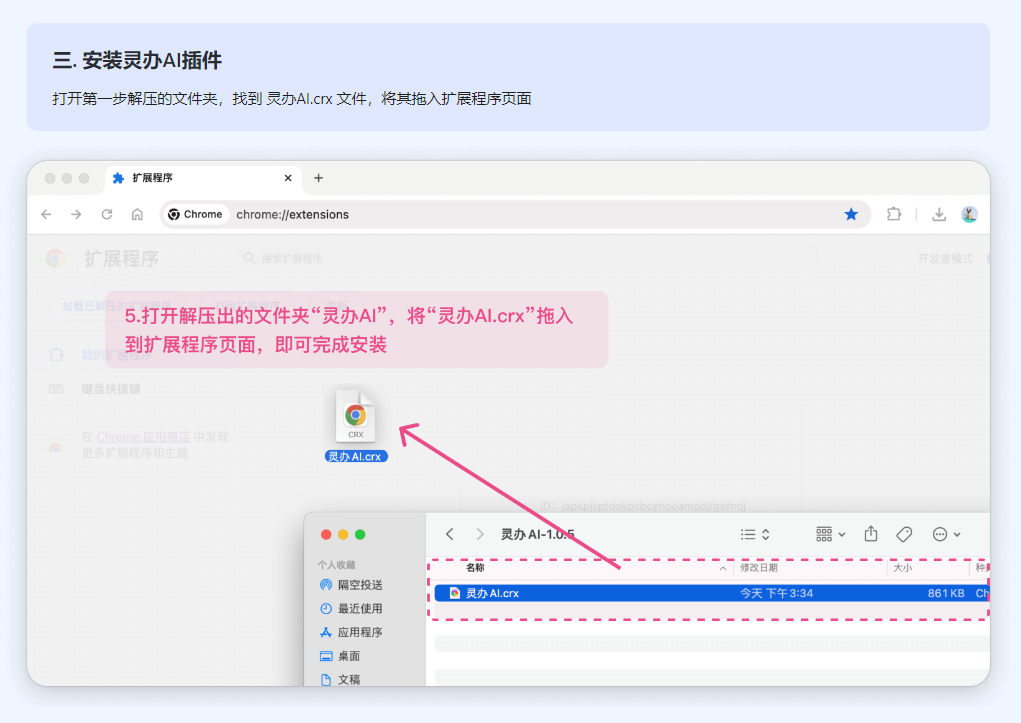1021x723 pixels.
Task: Click the bookmark star in address bar
Action: coord(851,214)
